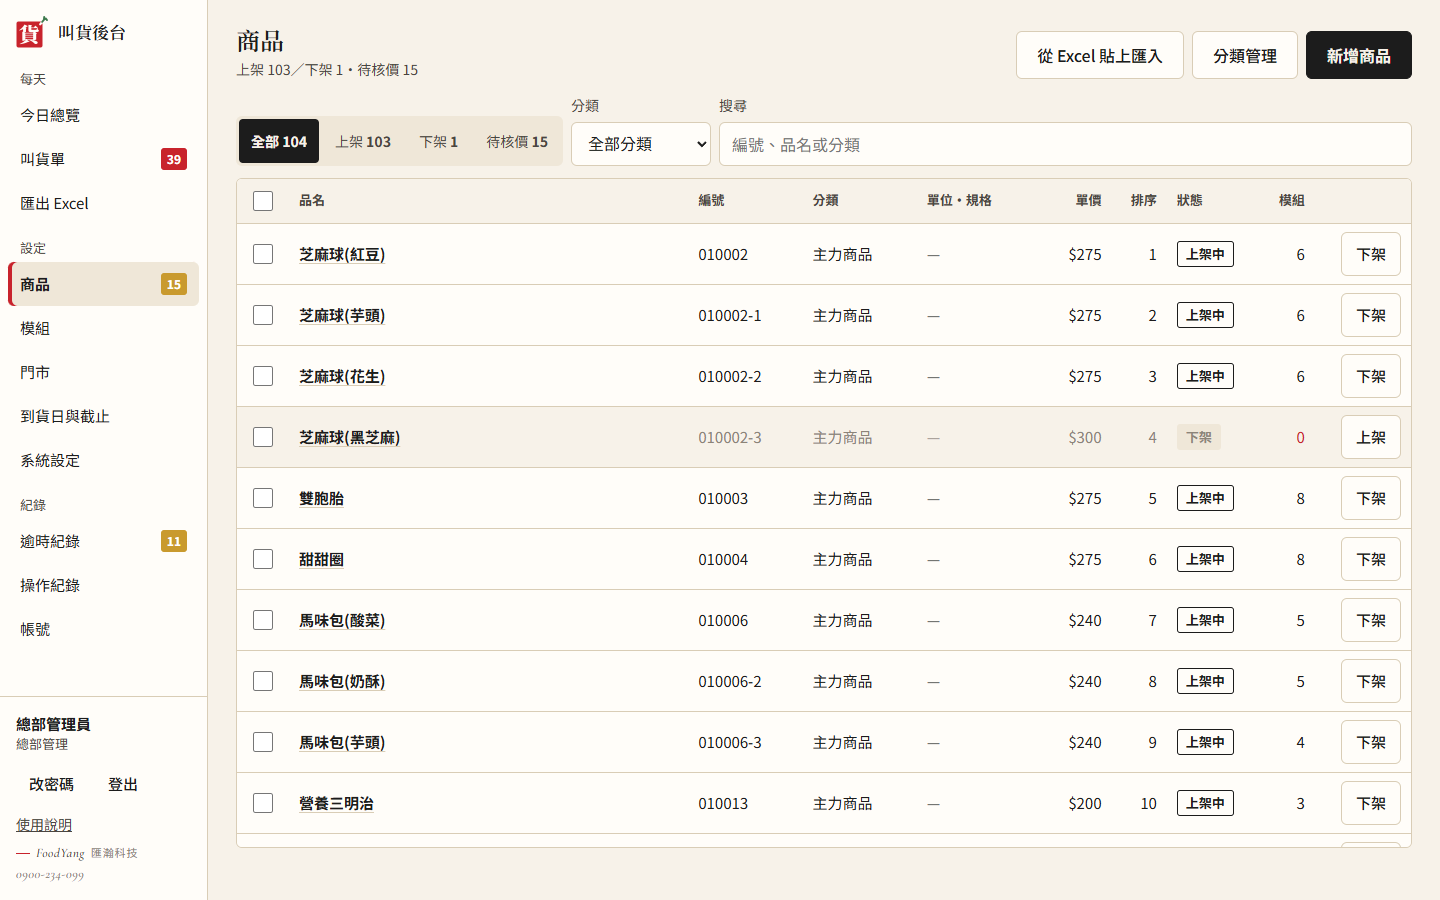This screenshot has height=900, width=1440.
Task: Open product 芝麻球(花生) name link
Action: 342,376
